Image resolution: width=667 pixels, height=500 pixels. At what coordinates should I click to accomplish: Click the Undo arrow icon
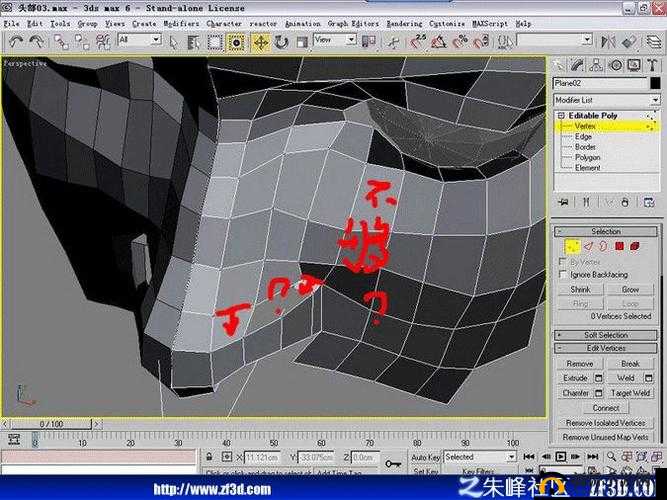16,42
